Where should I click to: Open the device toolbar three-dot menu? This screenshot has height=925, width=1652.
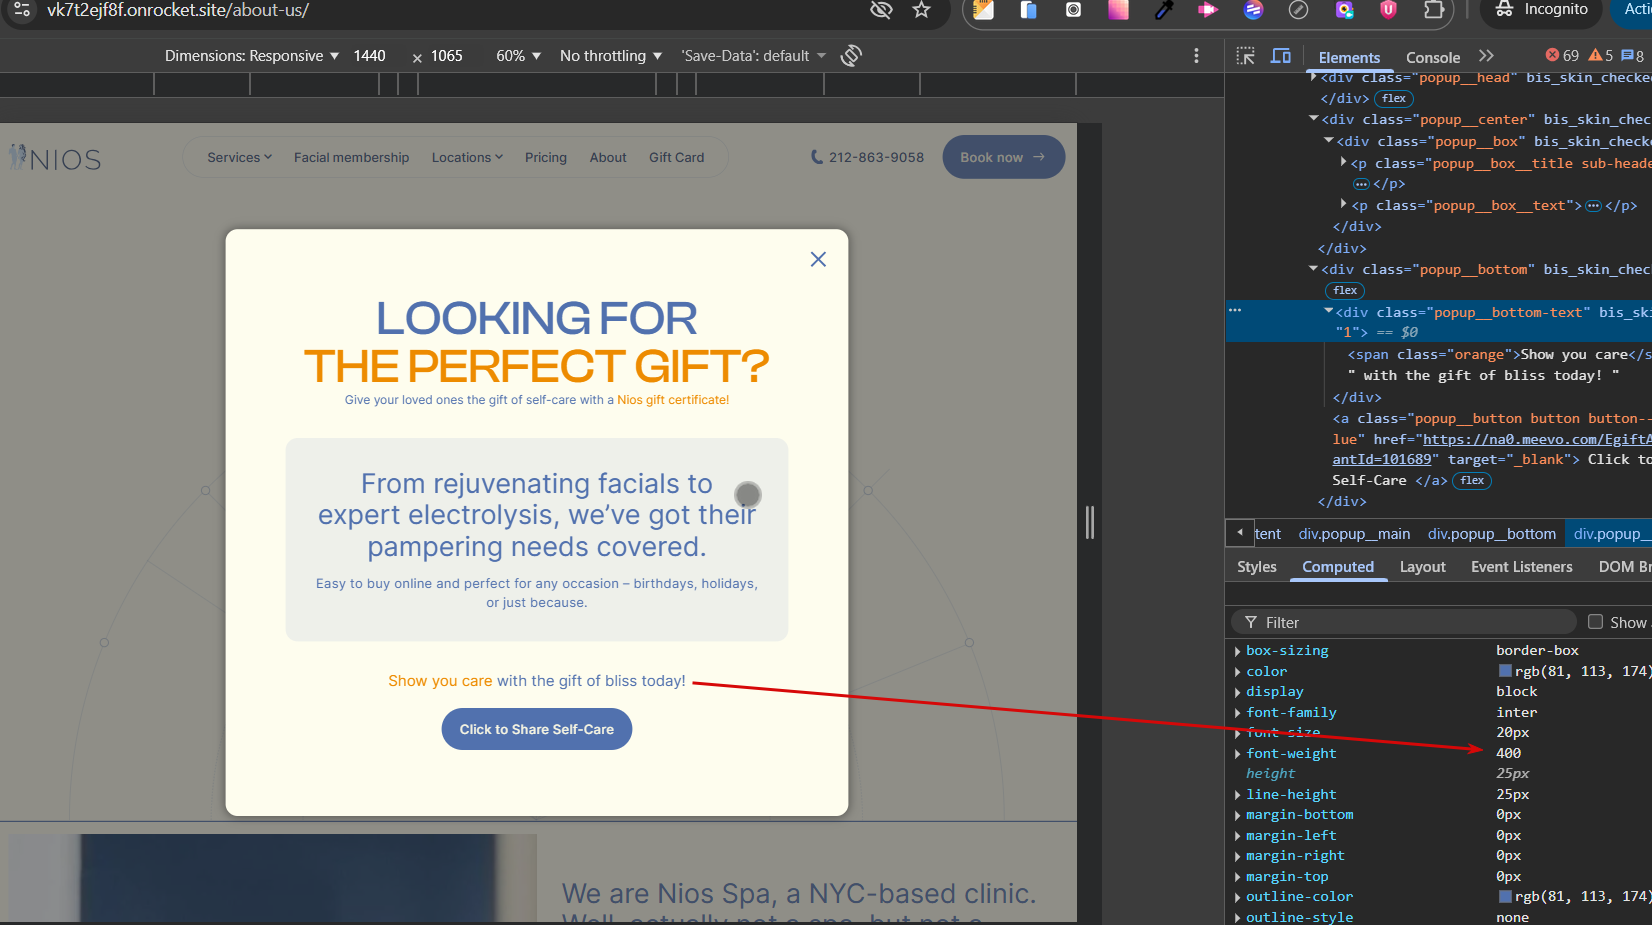click(1196, 56)
